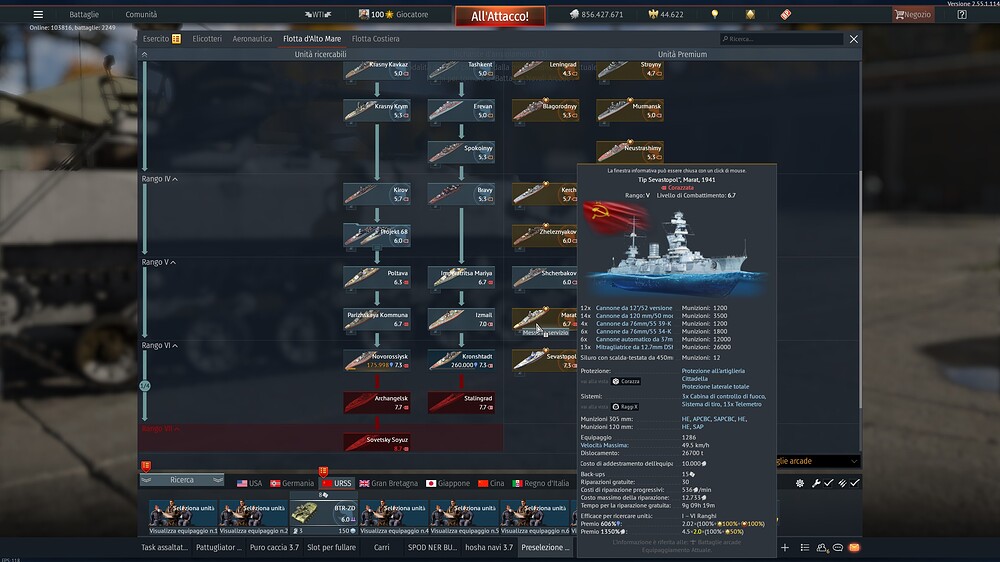Collapse the Rango VII section

(161, 429)
